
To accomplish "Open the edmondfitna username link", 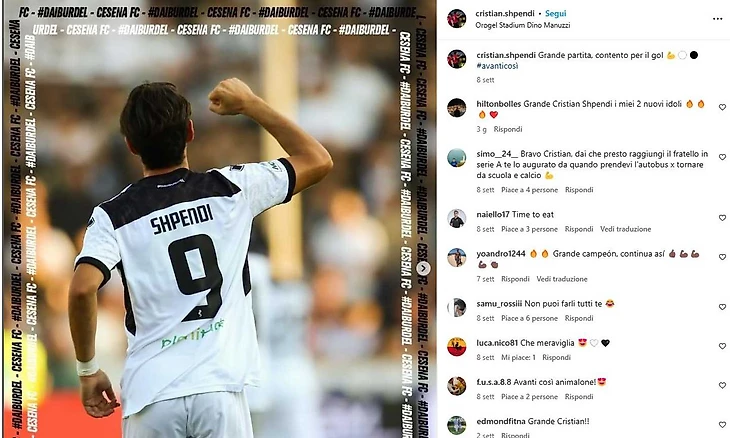I will click(x=501, y=421).
